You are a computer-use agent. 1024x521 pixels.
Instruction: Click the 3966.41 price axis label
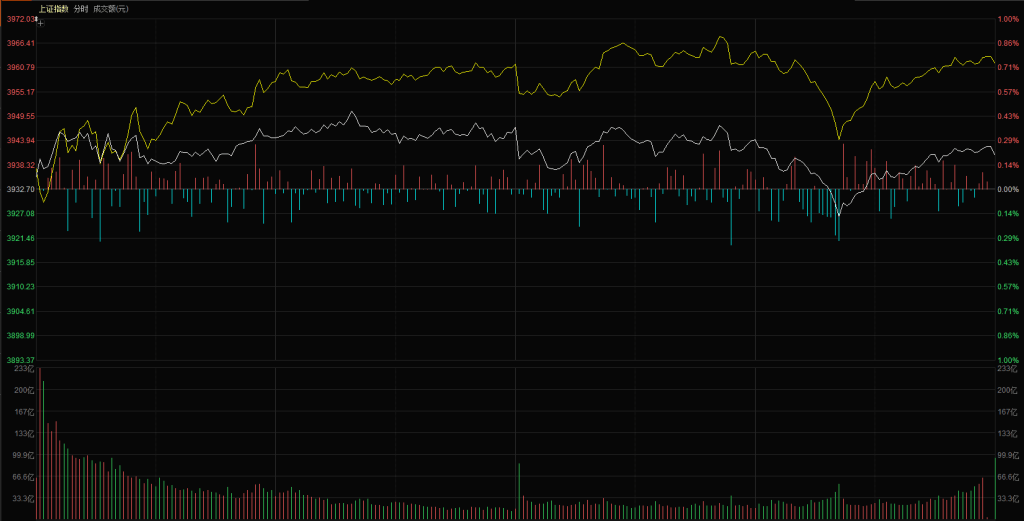pyautogui.click(x=20, y=43)
